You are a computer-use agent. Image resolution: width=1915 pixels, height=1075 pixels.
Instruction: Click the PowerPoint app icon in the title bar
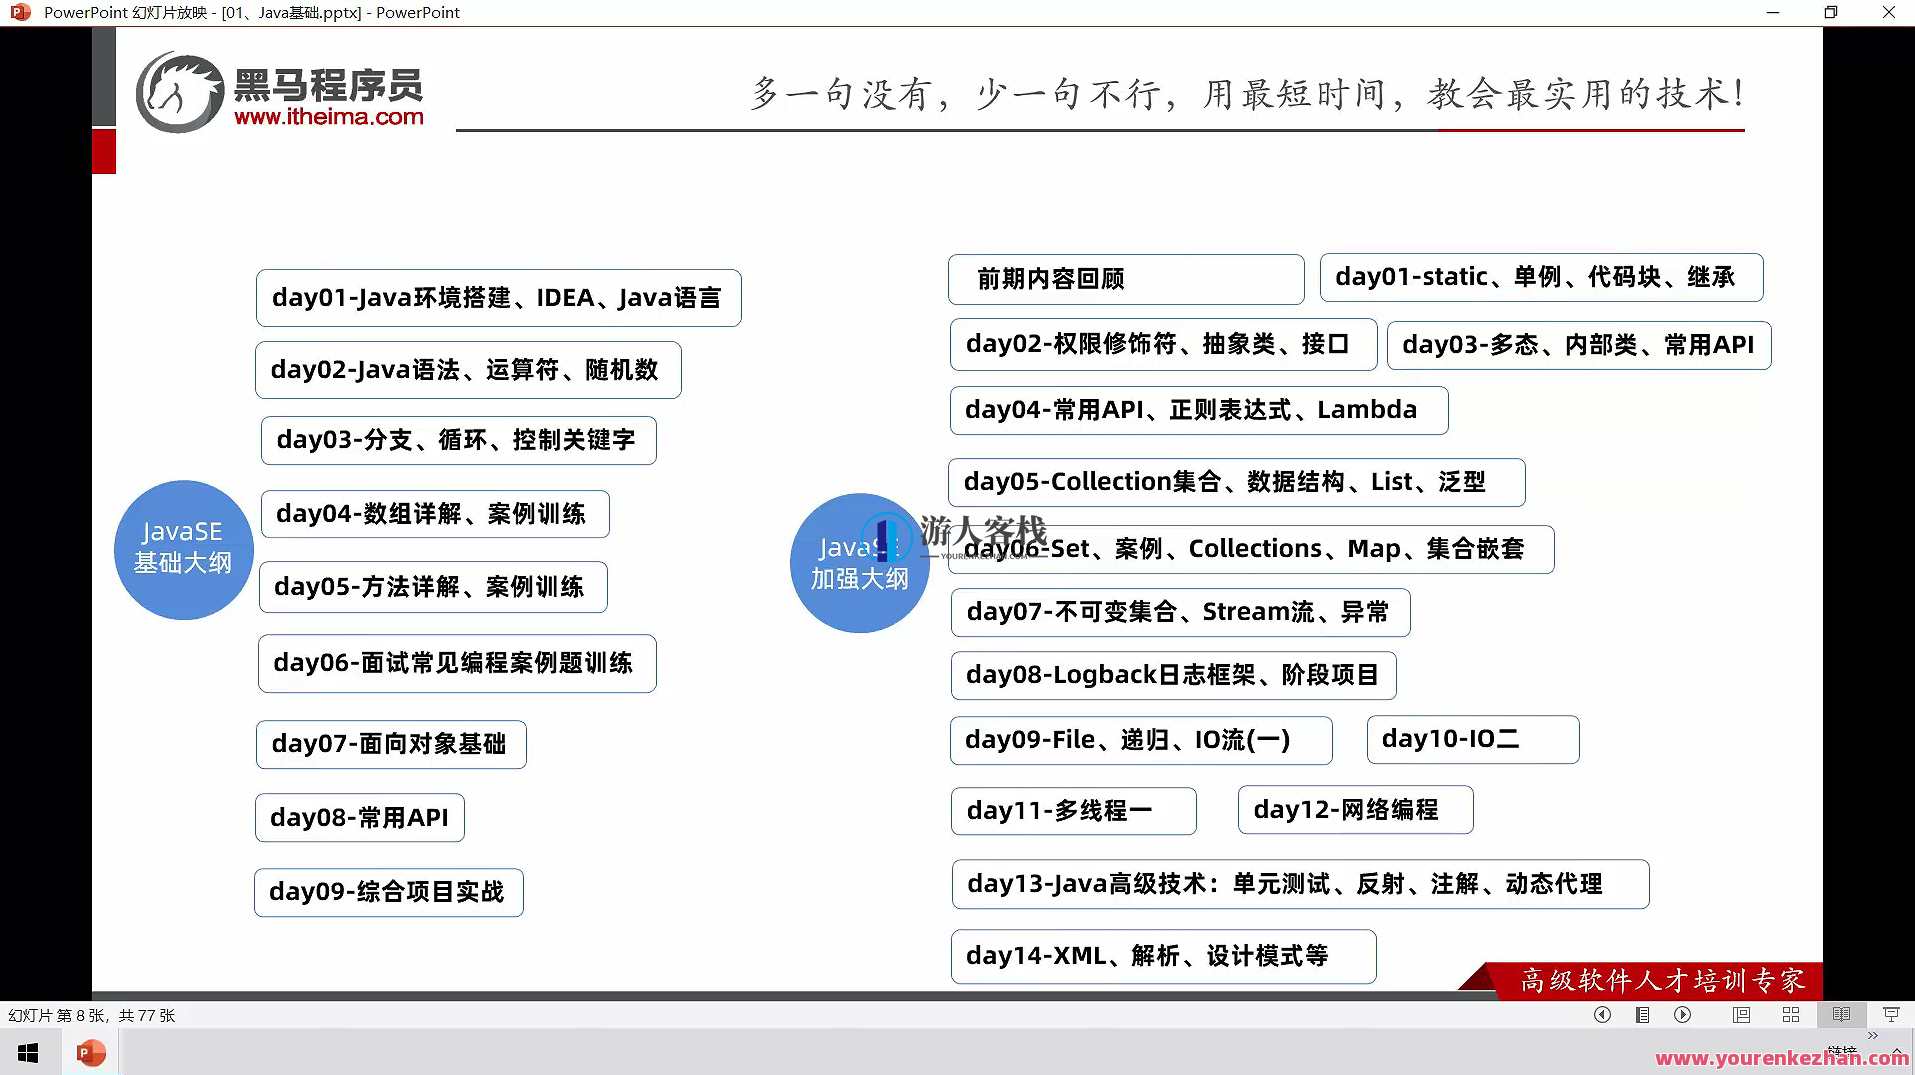click(x=18, y=12)
